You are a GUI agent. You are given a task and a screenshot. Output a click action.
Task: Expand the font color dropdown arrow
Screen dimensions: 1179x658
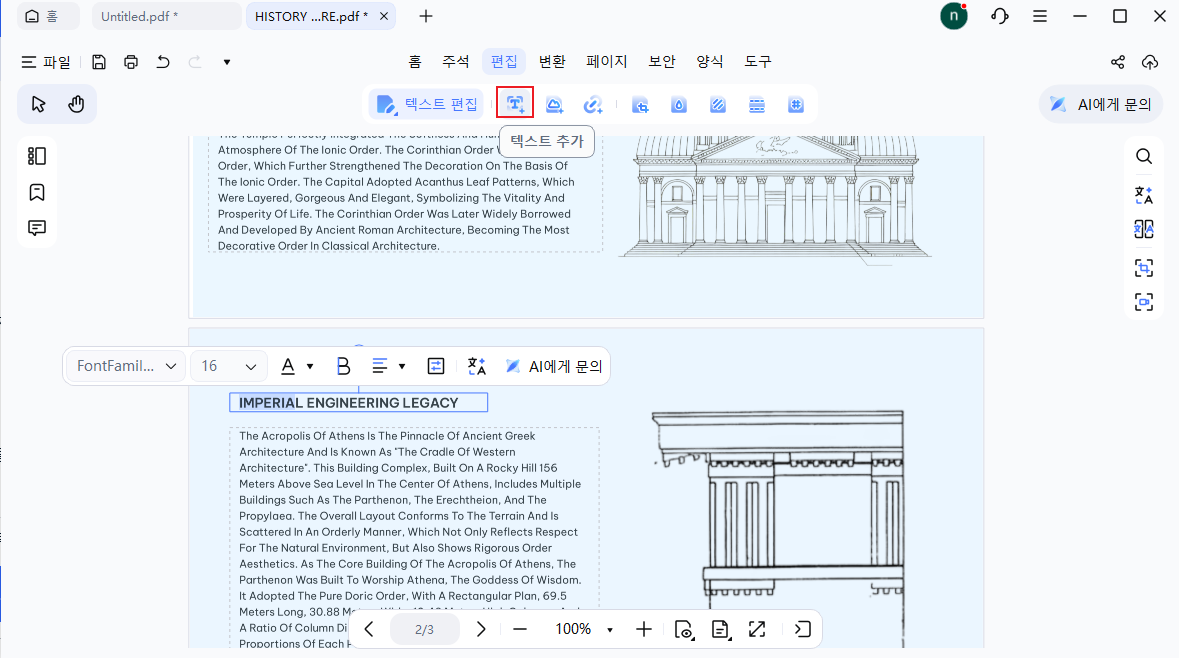[x=310, y=366]
